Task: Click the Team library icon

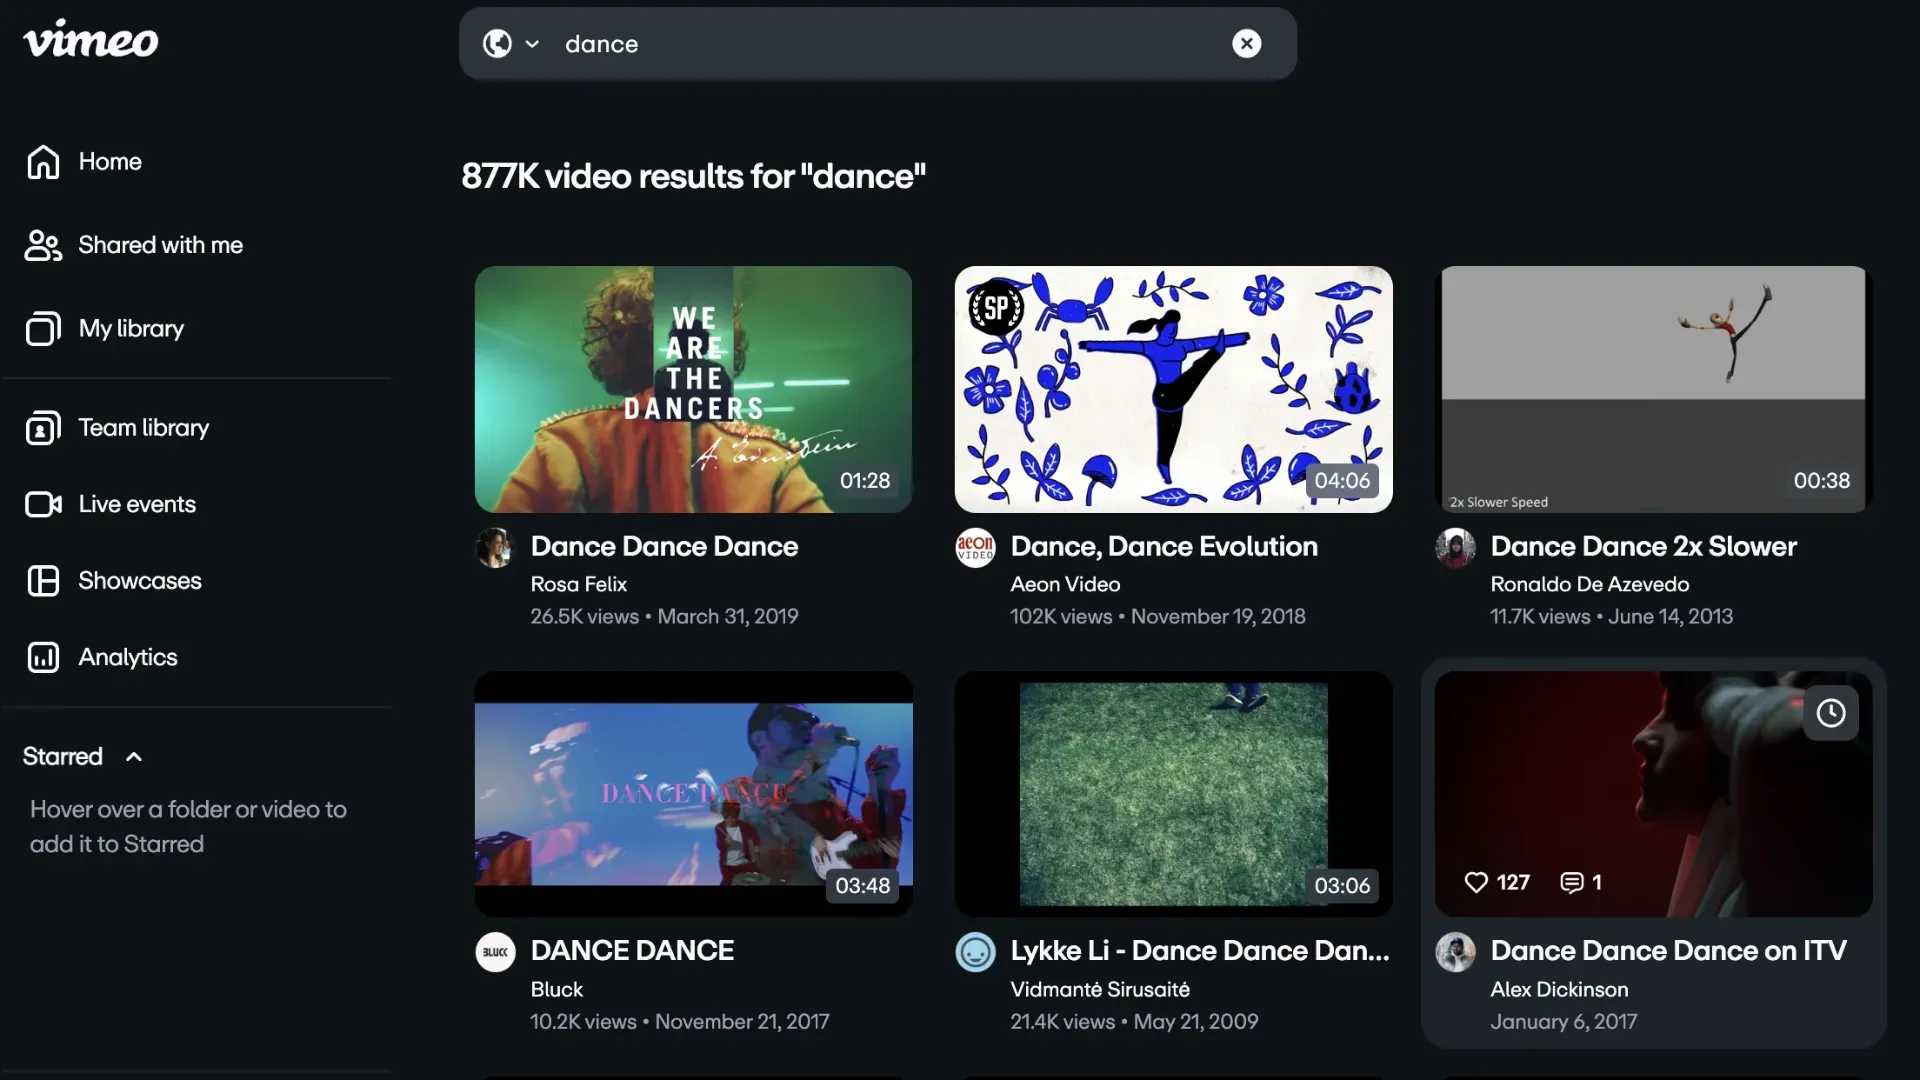Action: pos(43,428)
